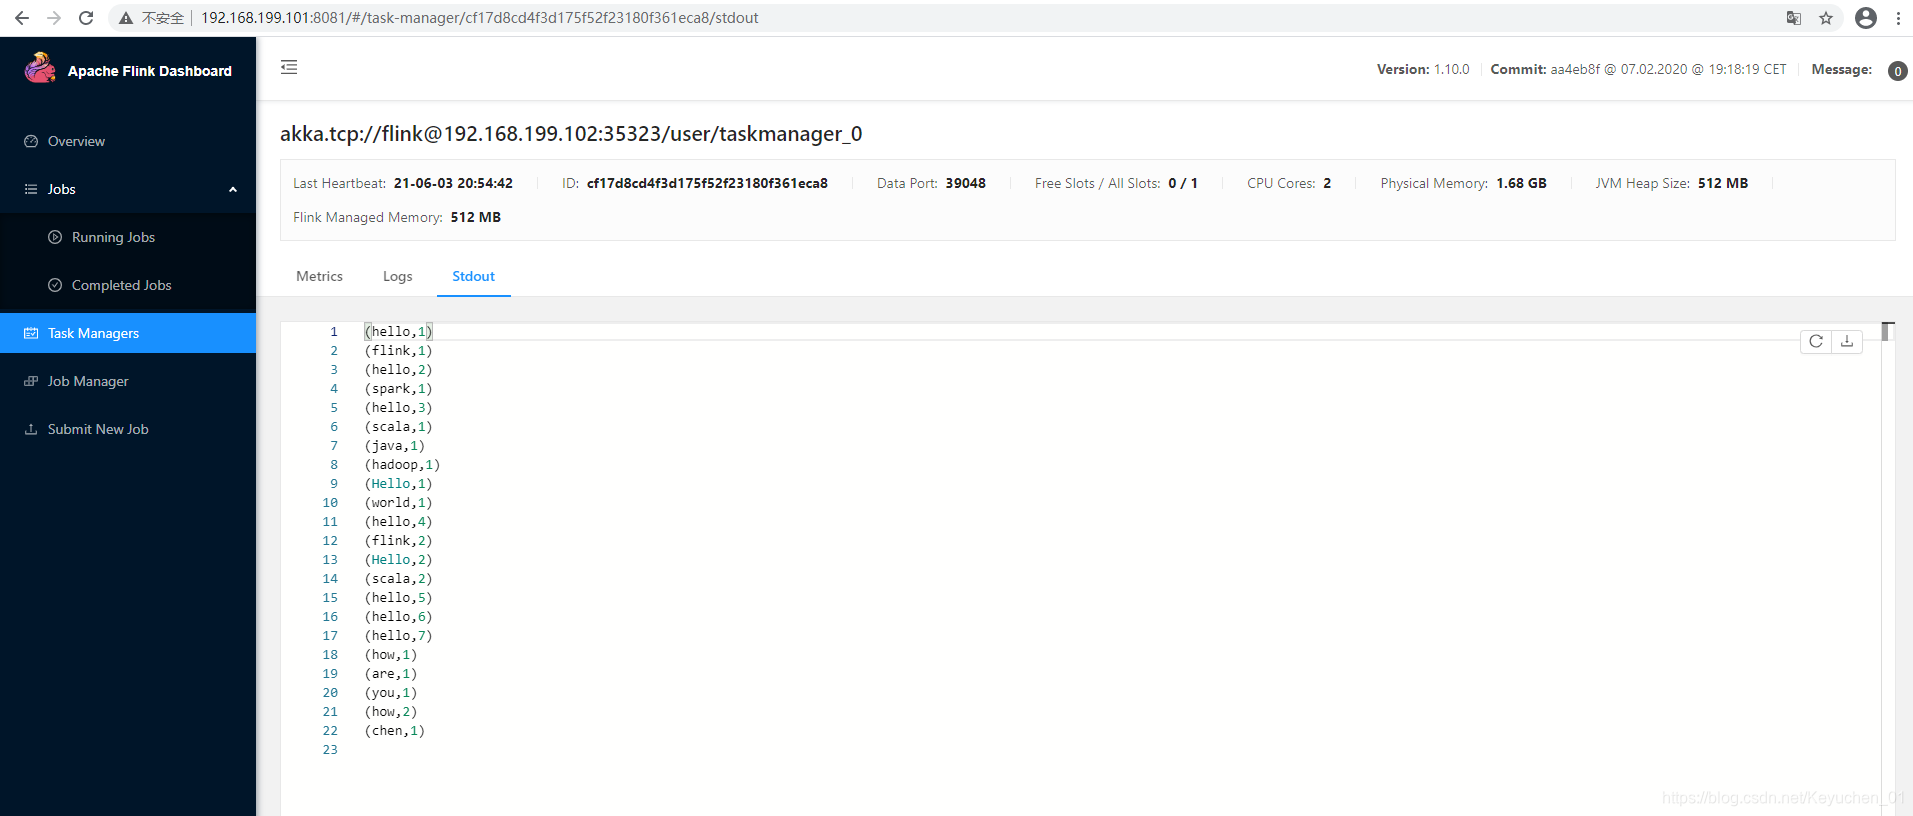The width and height of the screenshot is (1913, 816).
Task: Open Completed Jobs list
Action: 128,285
